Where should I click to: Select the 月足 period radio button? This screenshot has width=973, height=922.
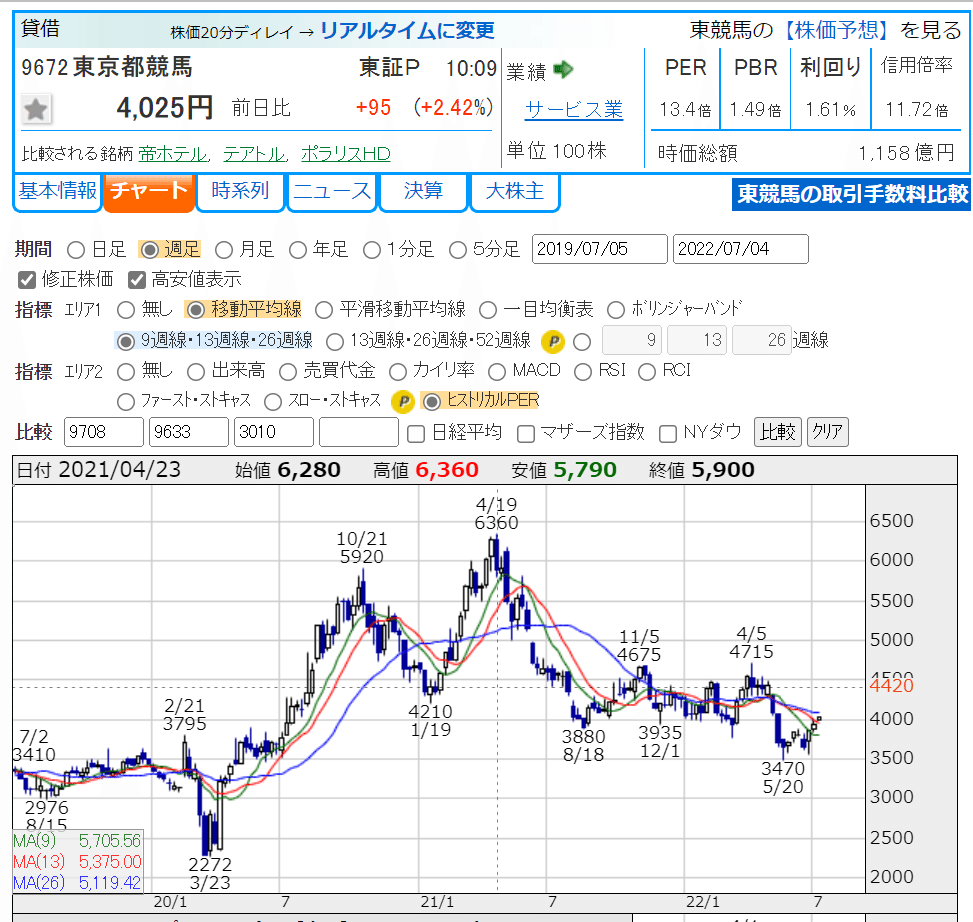click(x=223, y=250)
